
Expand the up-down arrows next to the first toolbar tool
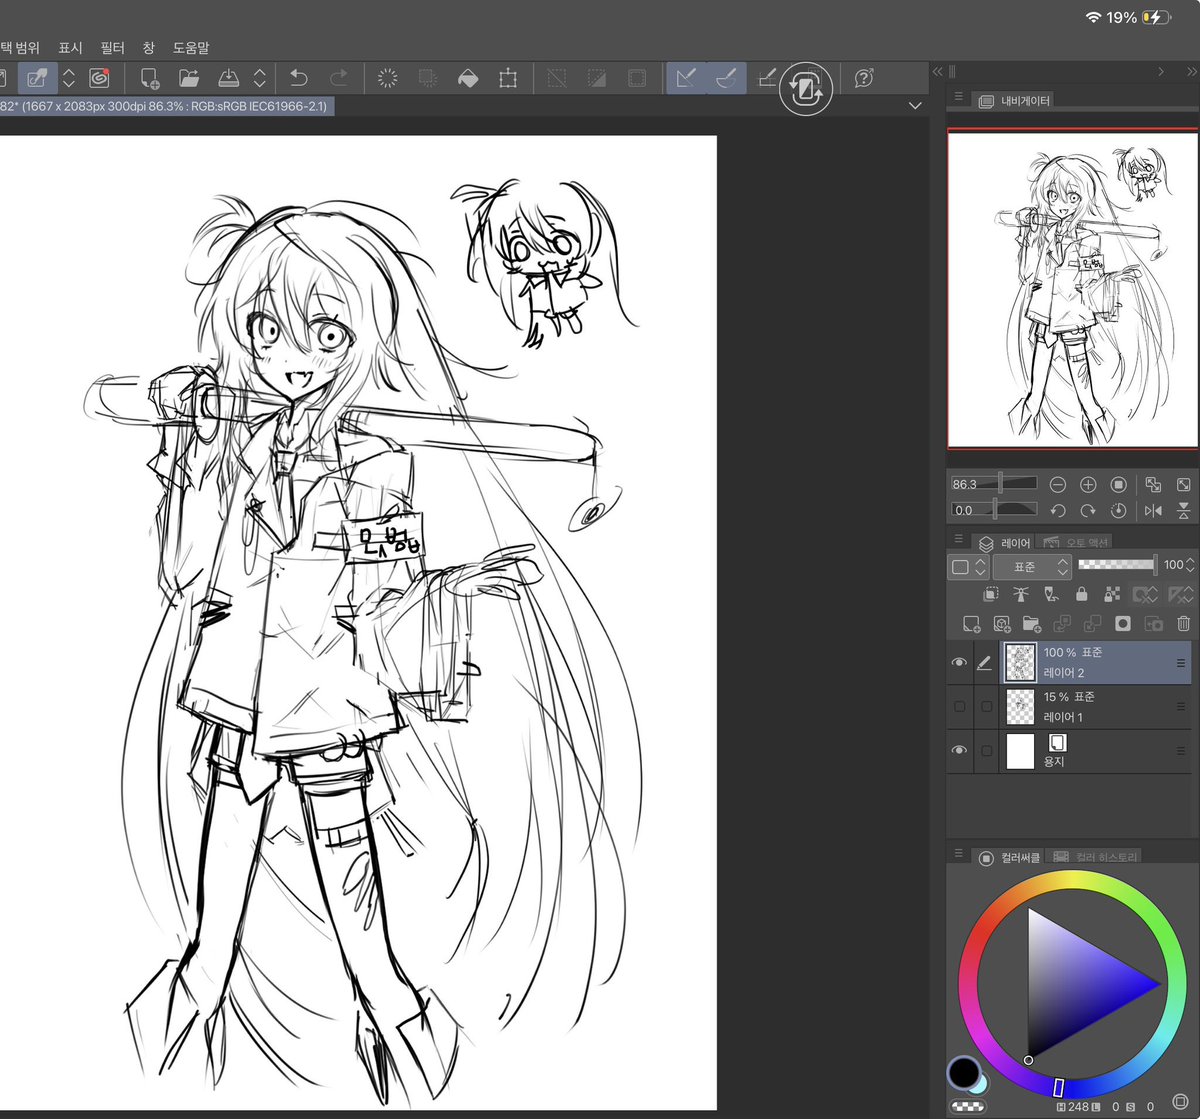coord(69,78)
